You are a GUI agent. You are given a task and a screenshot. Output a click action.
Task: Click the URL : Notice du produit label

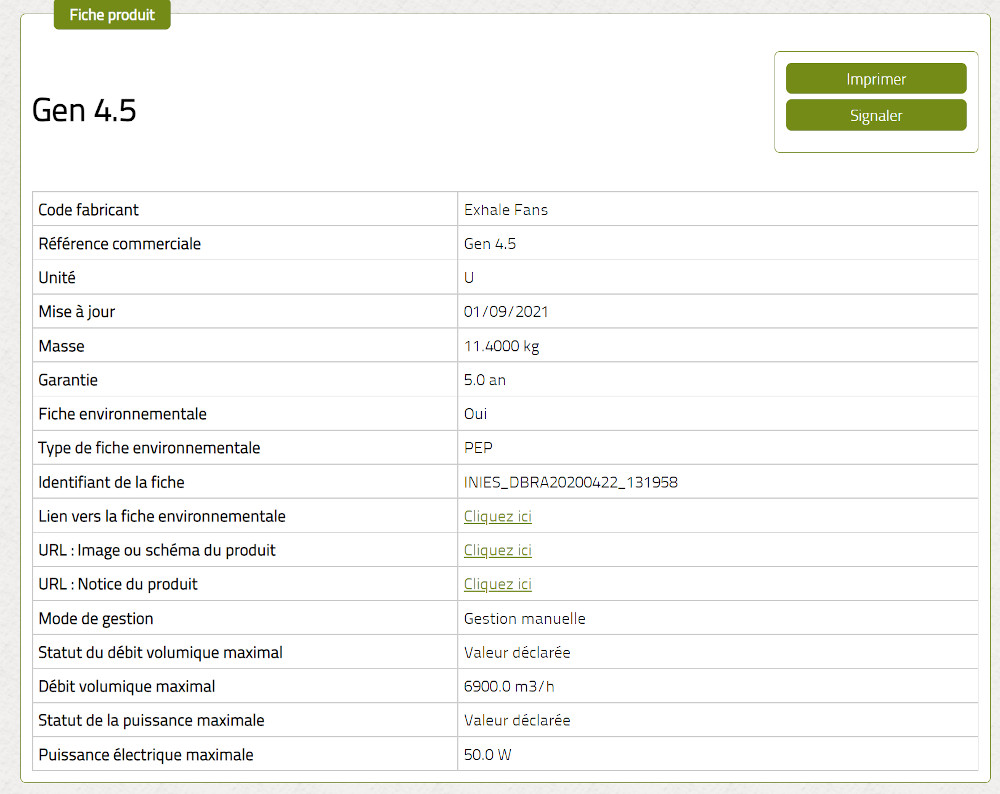coord(118,584)
